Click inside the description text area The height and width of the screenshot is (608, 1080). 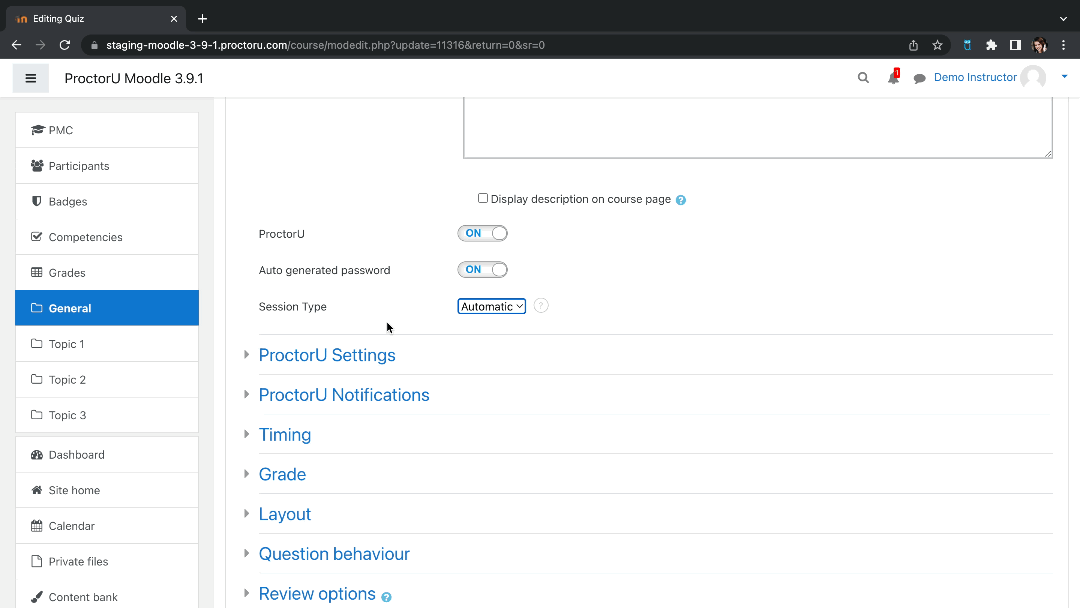[x=758, y=127]
